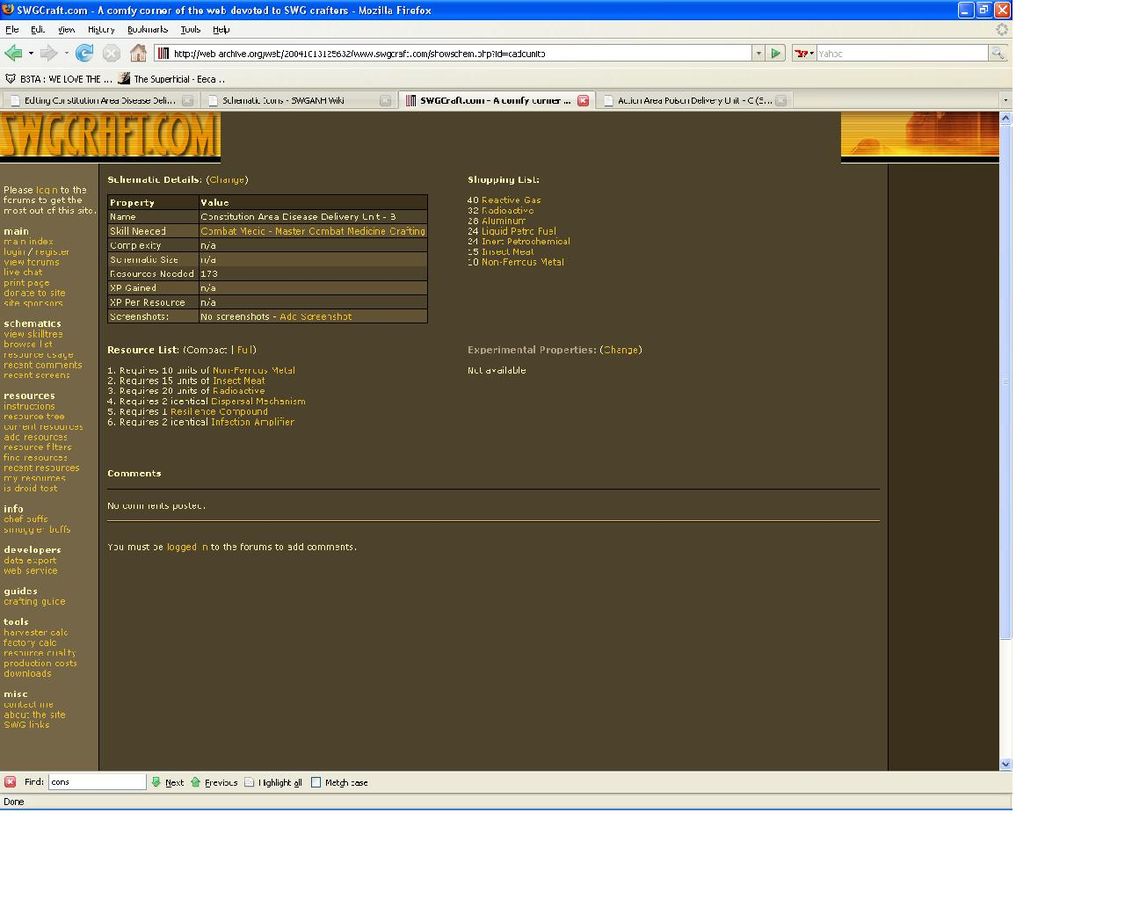
Task: Click Find Previous green arrow
Action: (196, 782)
